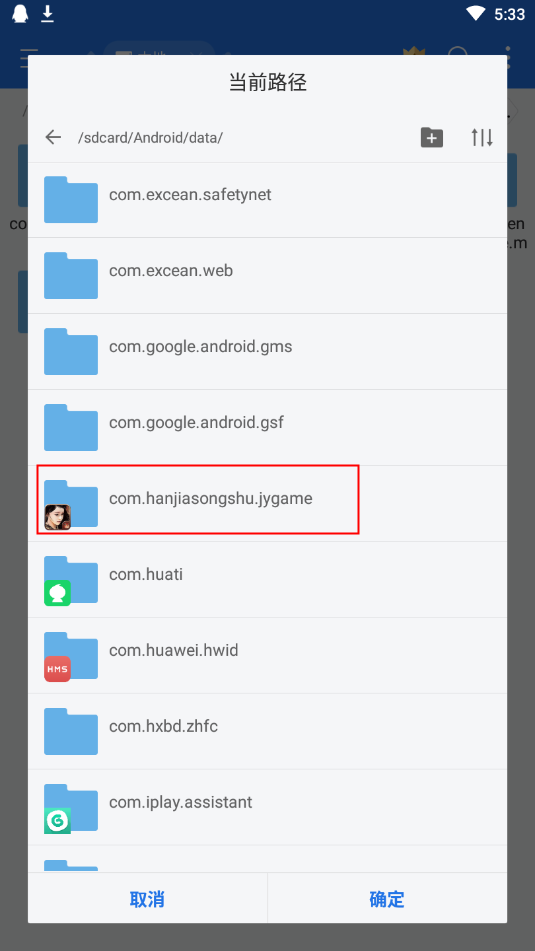Tap the Wi-Fi status icon
535x951 pixels.
476,13
